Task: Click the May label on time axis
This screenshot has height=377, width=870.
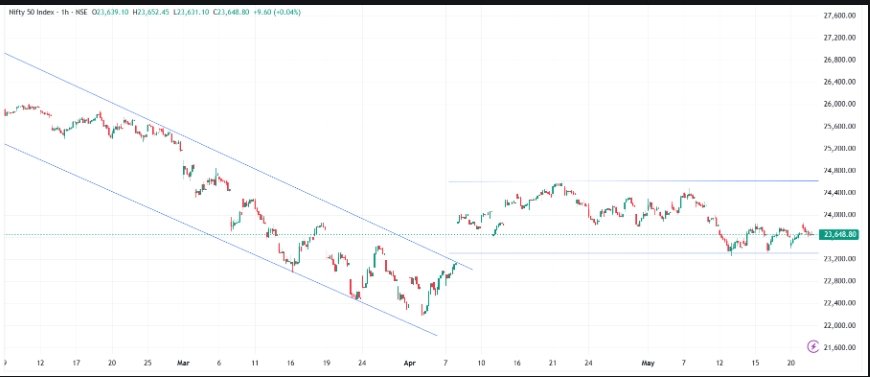Action: [x=648, y=364]
